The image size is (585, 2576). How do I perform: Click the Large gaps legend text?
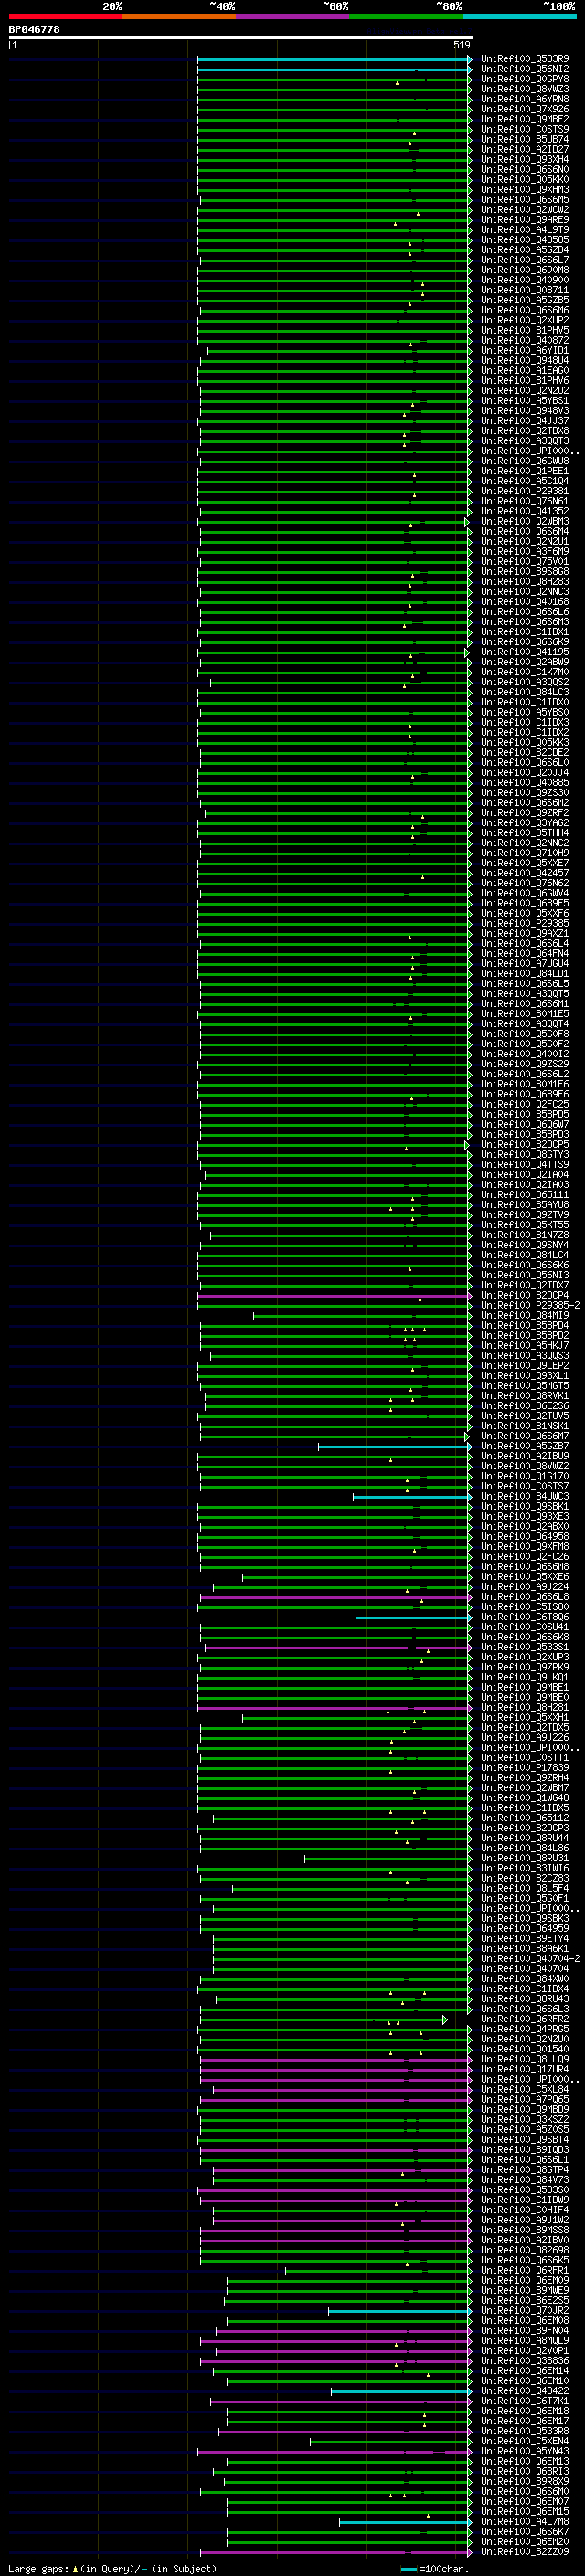[x=113, y=2569]
